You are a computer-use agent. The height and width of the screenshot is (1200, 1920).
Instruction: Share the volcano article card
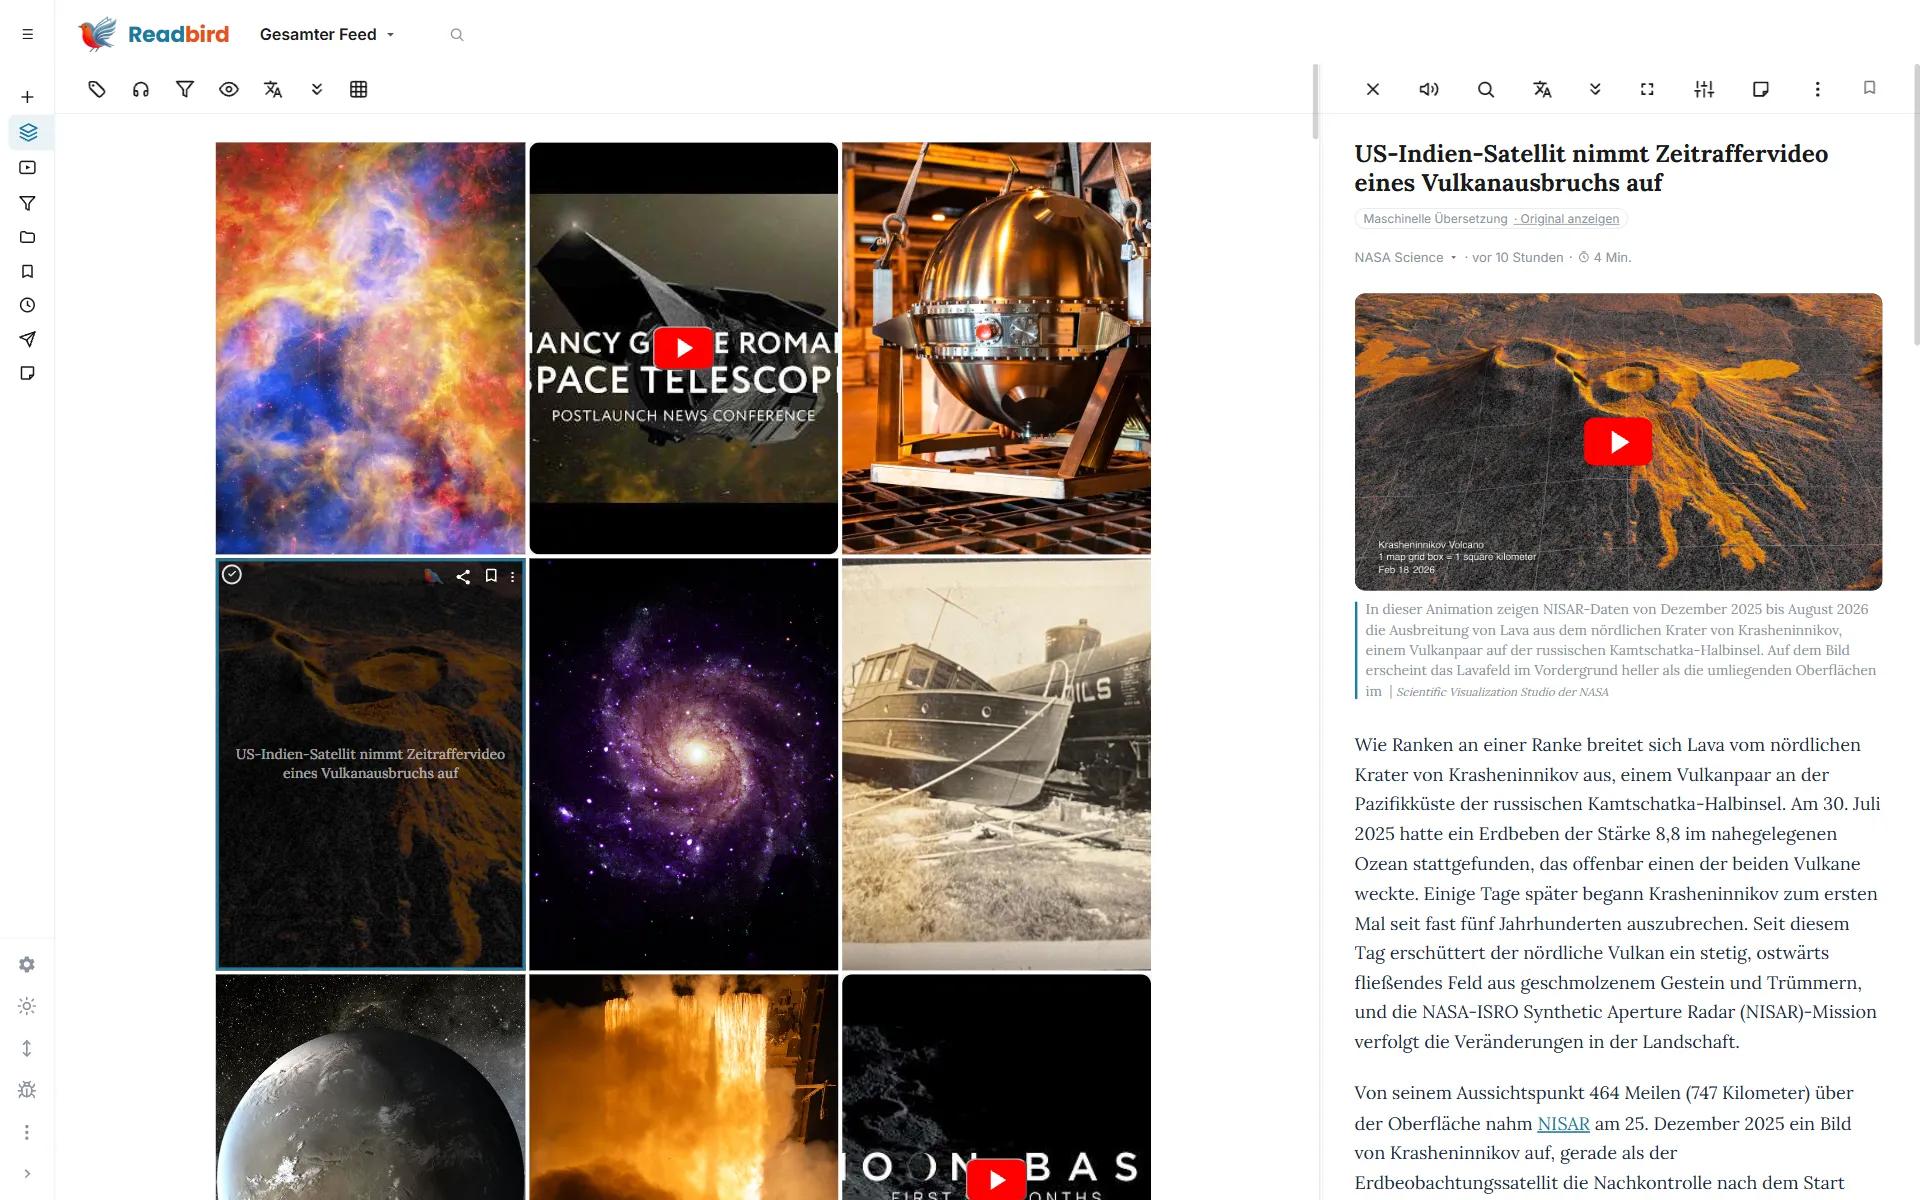tap(463, 577)
